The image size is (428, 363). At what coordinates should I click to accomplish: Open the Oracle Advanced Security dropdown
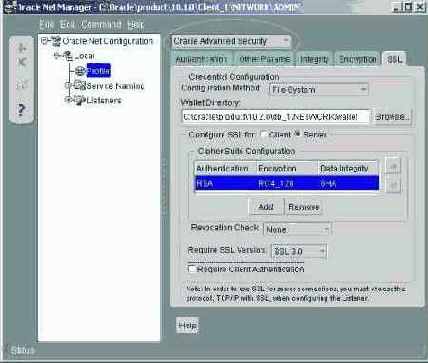(x=231, y=41)
